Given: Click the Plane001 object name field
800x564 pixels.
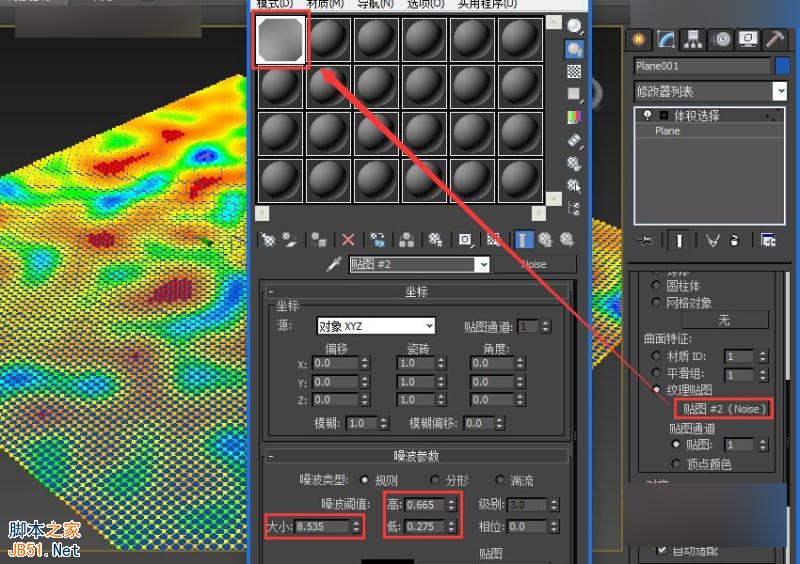Looking at the screenshot, I should [x=703, y=66].
